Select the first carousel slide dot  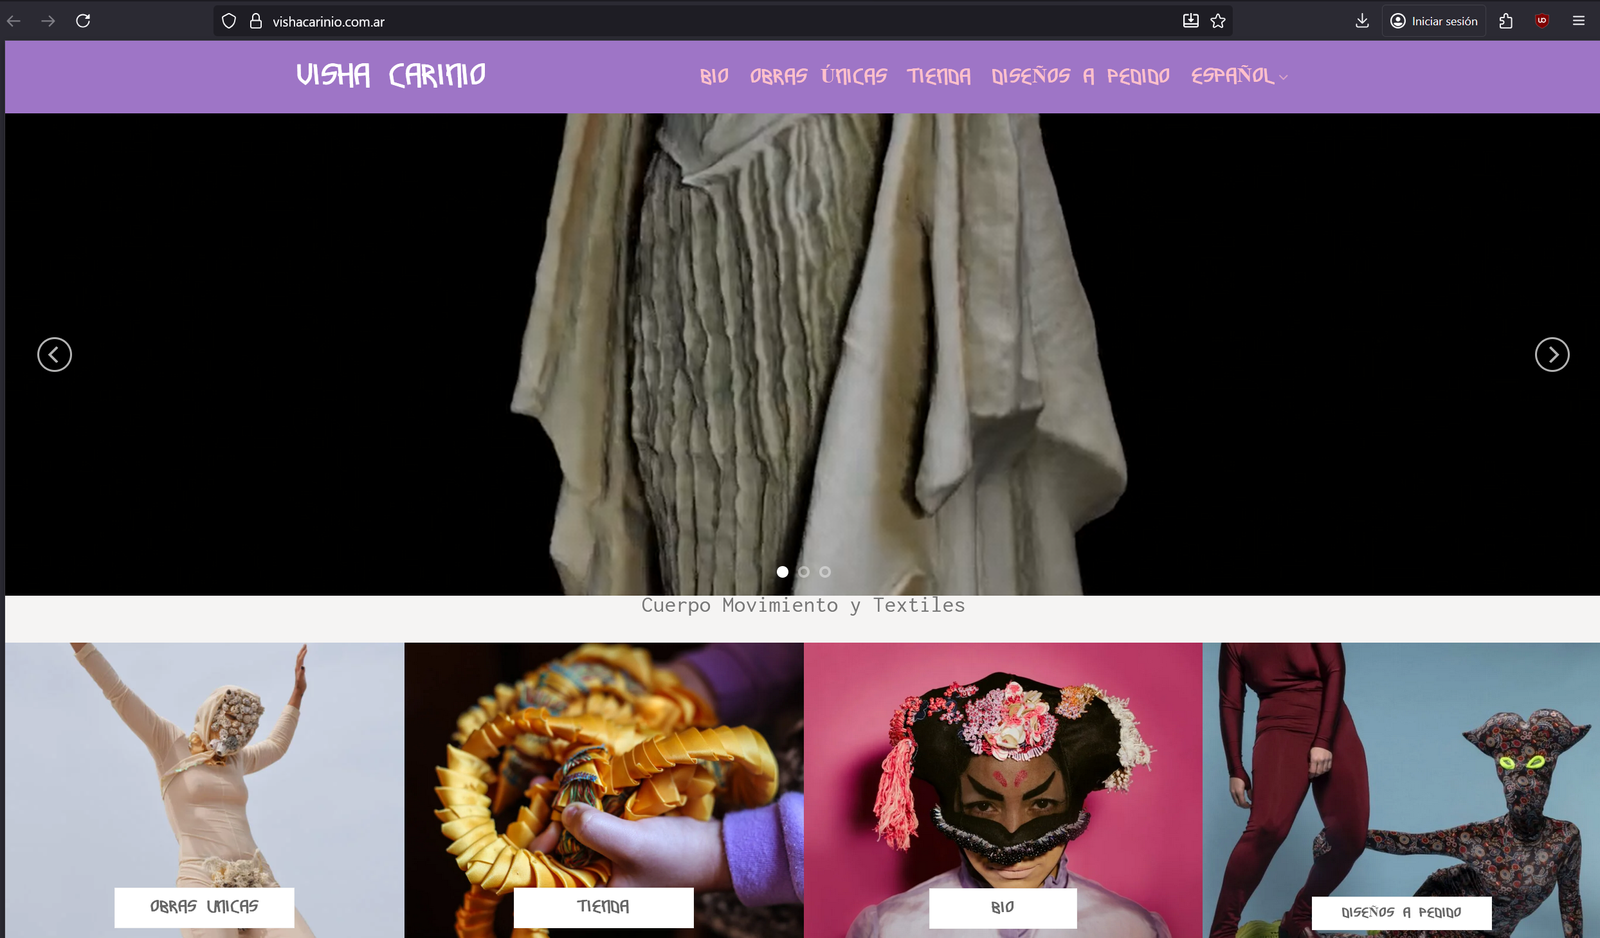(x=783, y=572)
